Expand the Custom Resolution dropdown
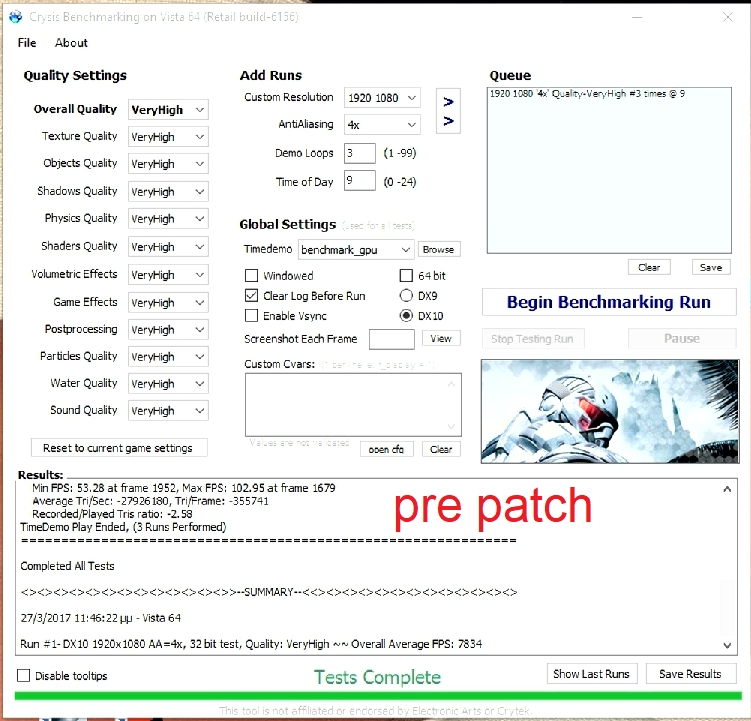The width and height of the screenshot is (751, 721). click(x=382, y=98)
